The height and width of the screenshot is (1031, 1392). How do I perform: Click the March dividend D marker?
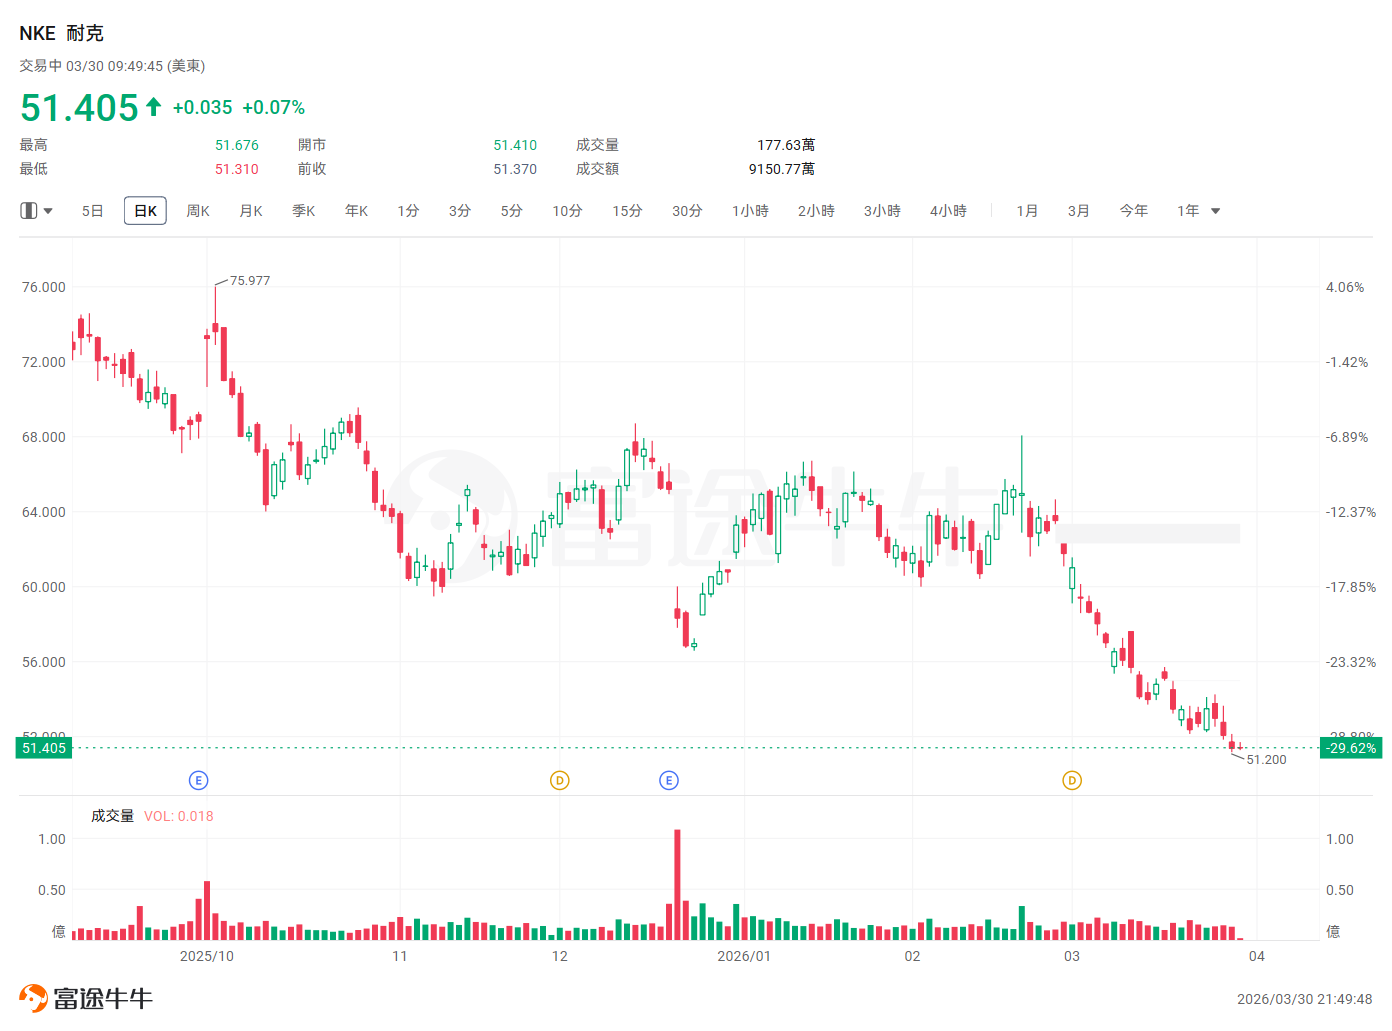1072,780
